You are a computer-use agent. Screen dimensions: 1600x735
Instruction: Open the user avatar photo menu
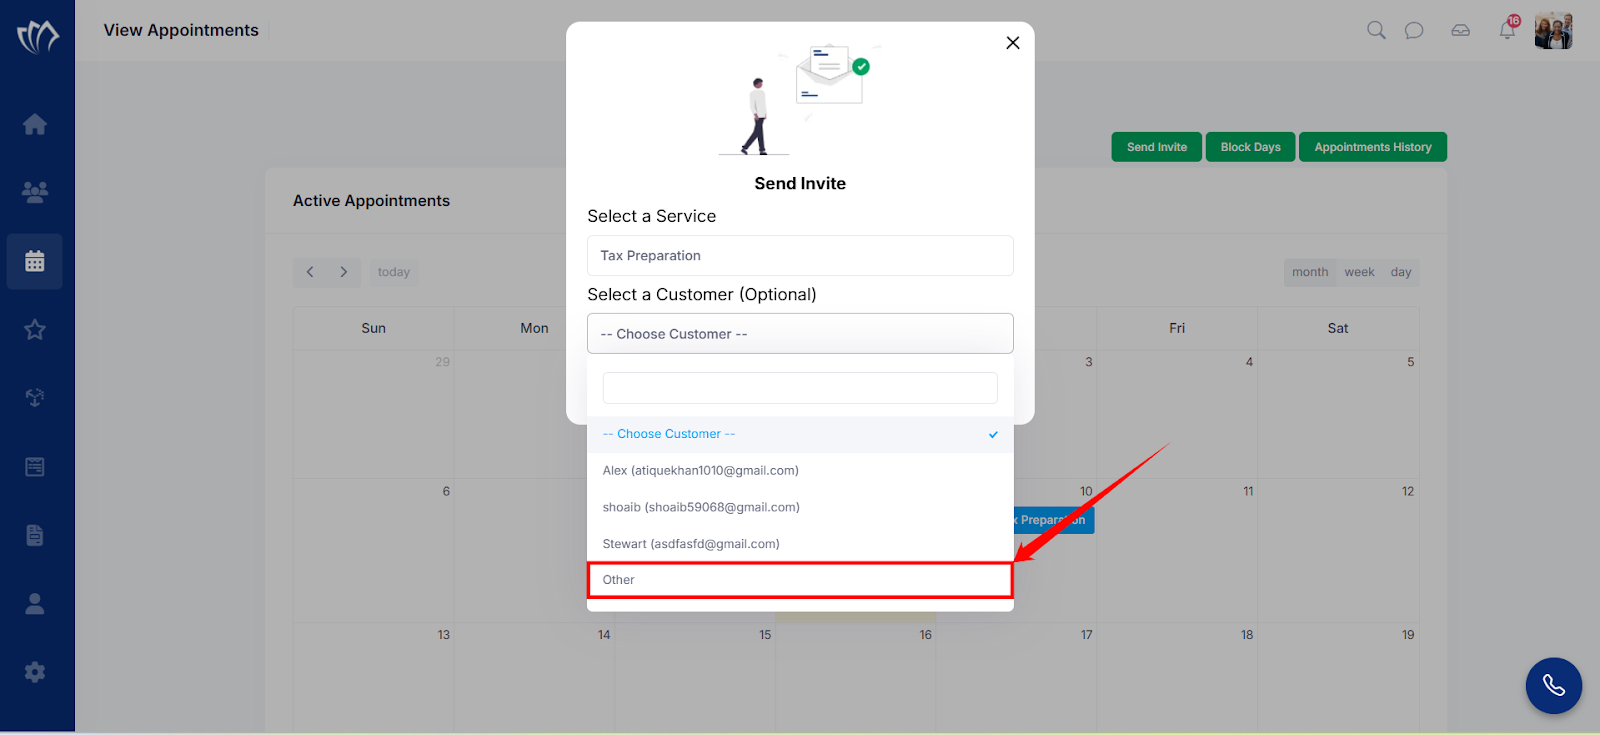tap(1554, 31)
